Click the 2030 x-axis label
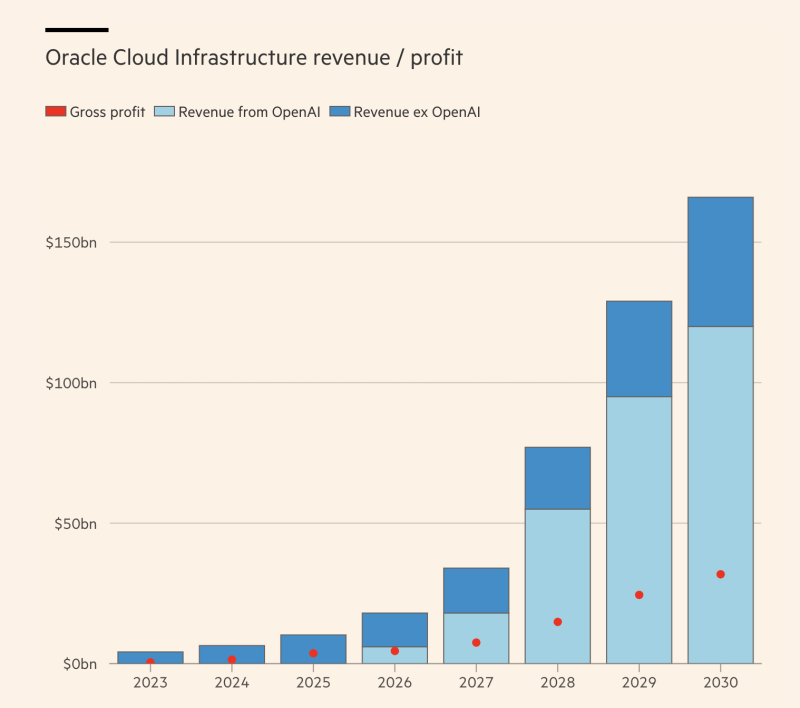800x708 pixels. (720, 682)
